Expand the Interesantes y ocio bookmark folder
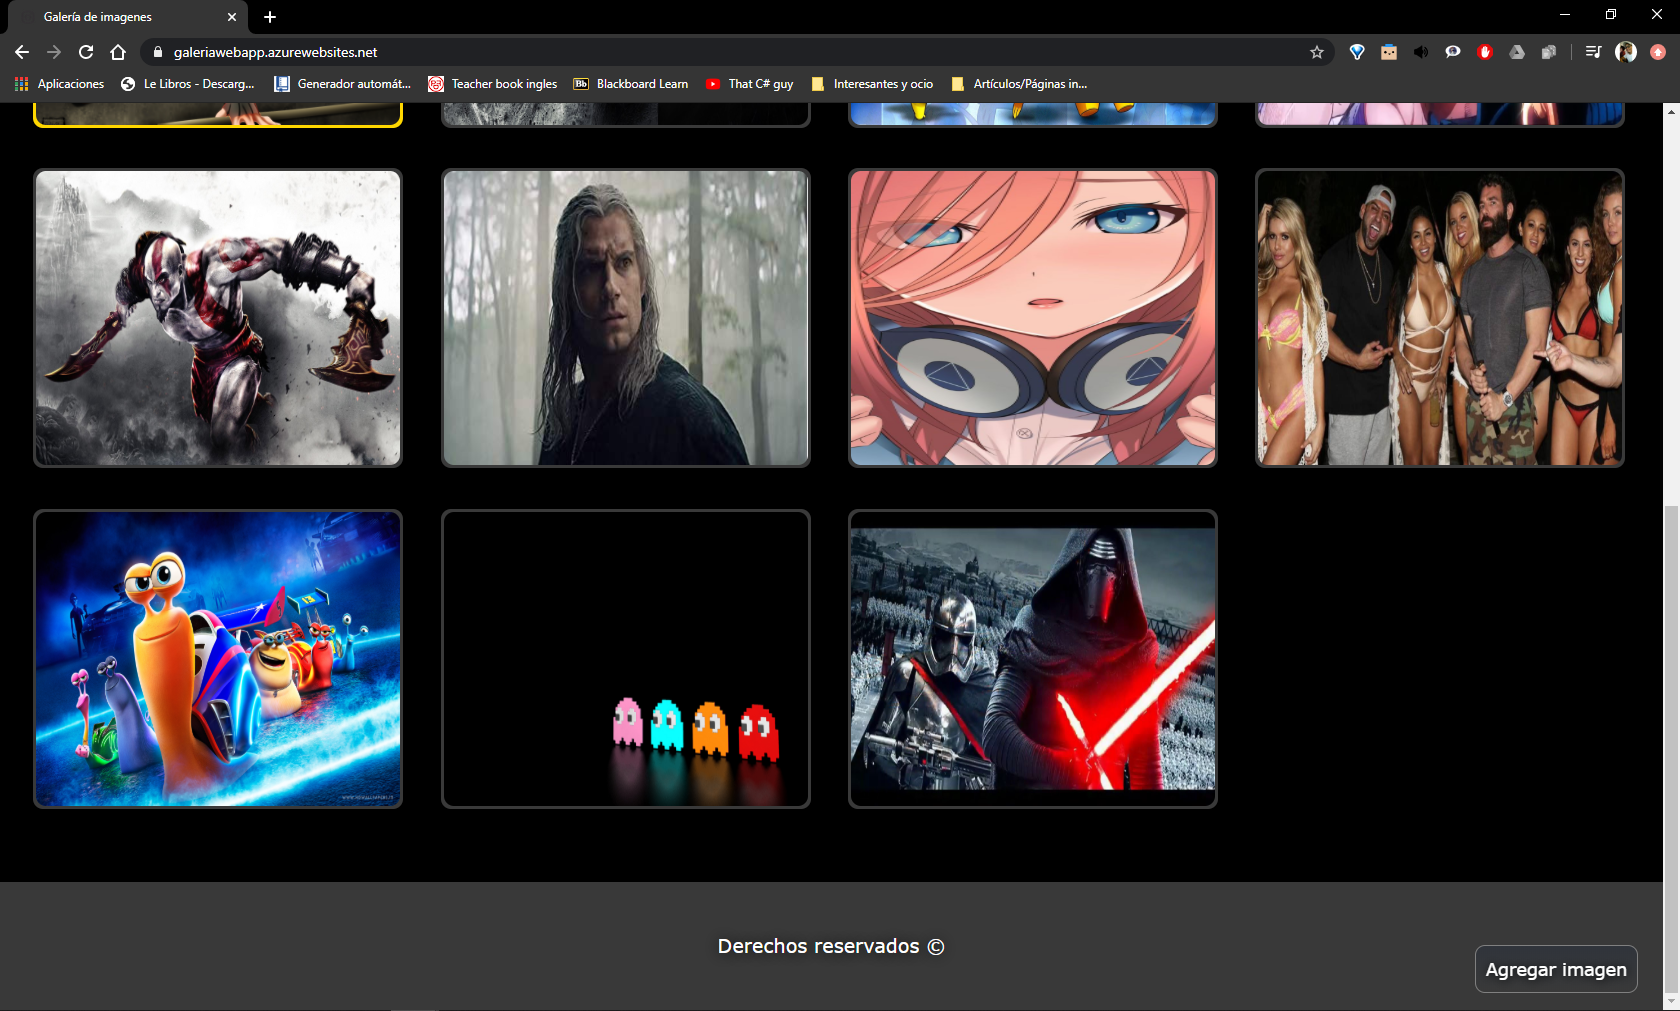Screen dimensions: 1680x1011 pos(872,84)
